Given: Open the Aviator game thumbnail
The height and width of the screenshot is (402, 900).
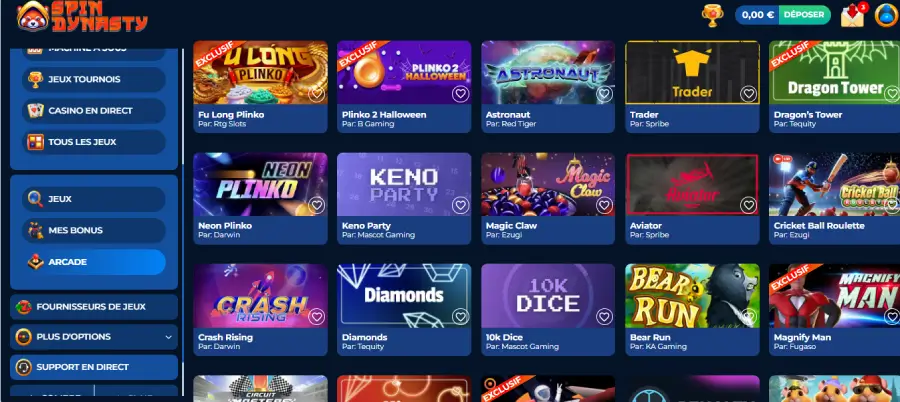Looking at the screenshot, I should pyautogui.click(x=692, y=184).
